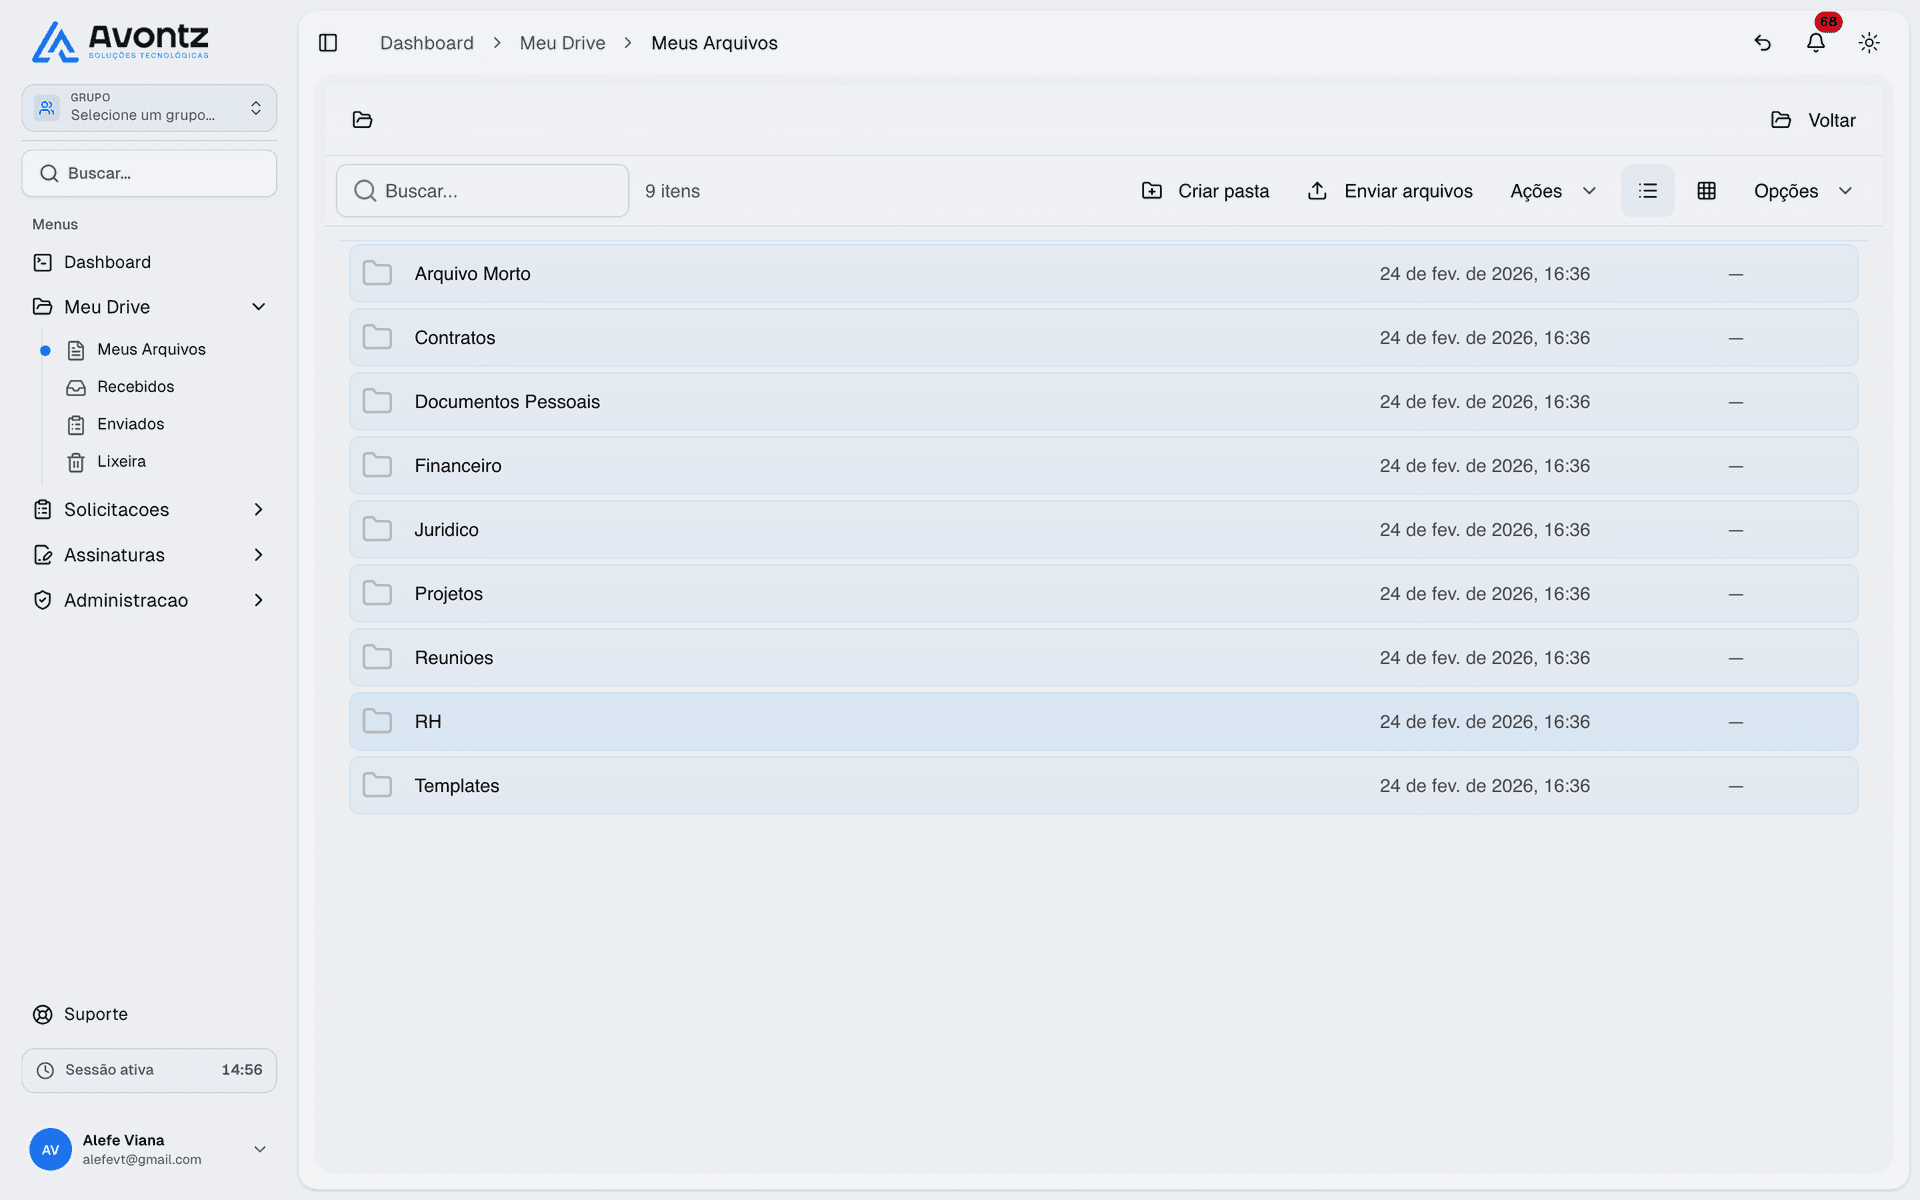Image resolution: width=1920 pixels, height=1200 pixels.
Task: Open the Suporte lifebuoy item
Action: (x=80, y=1014)
